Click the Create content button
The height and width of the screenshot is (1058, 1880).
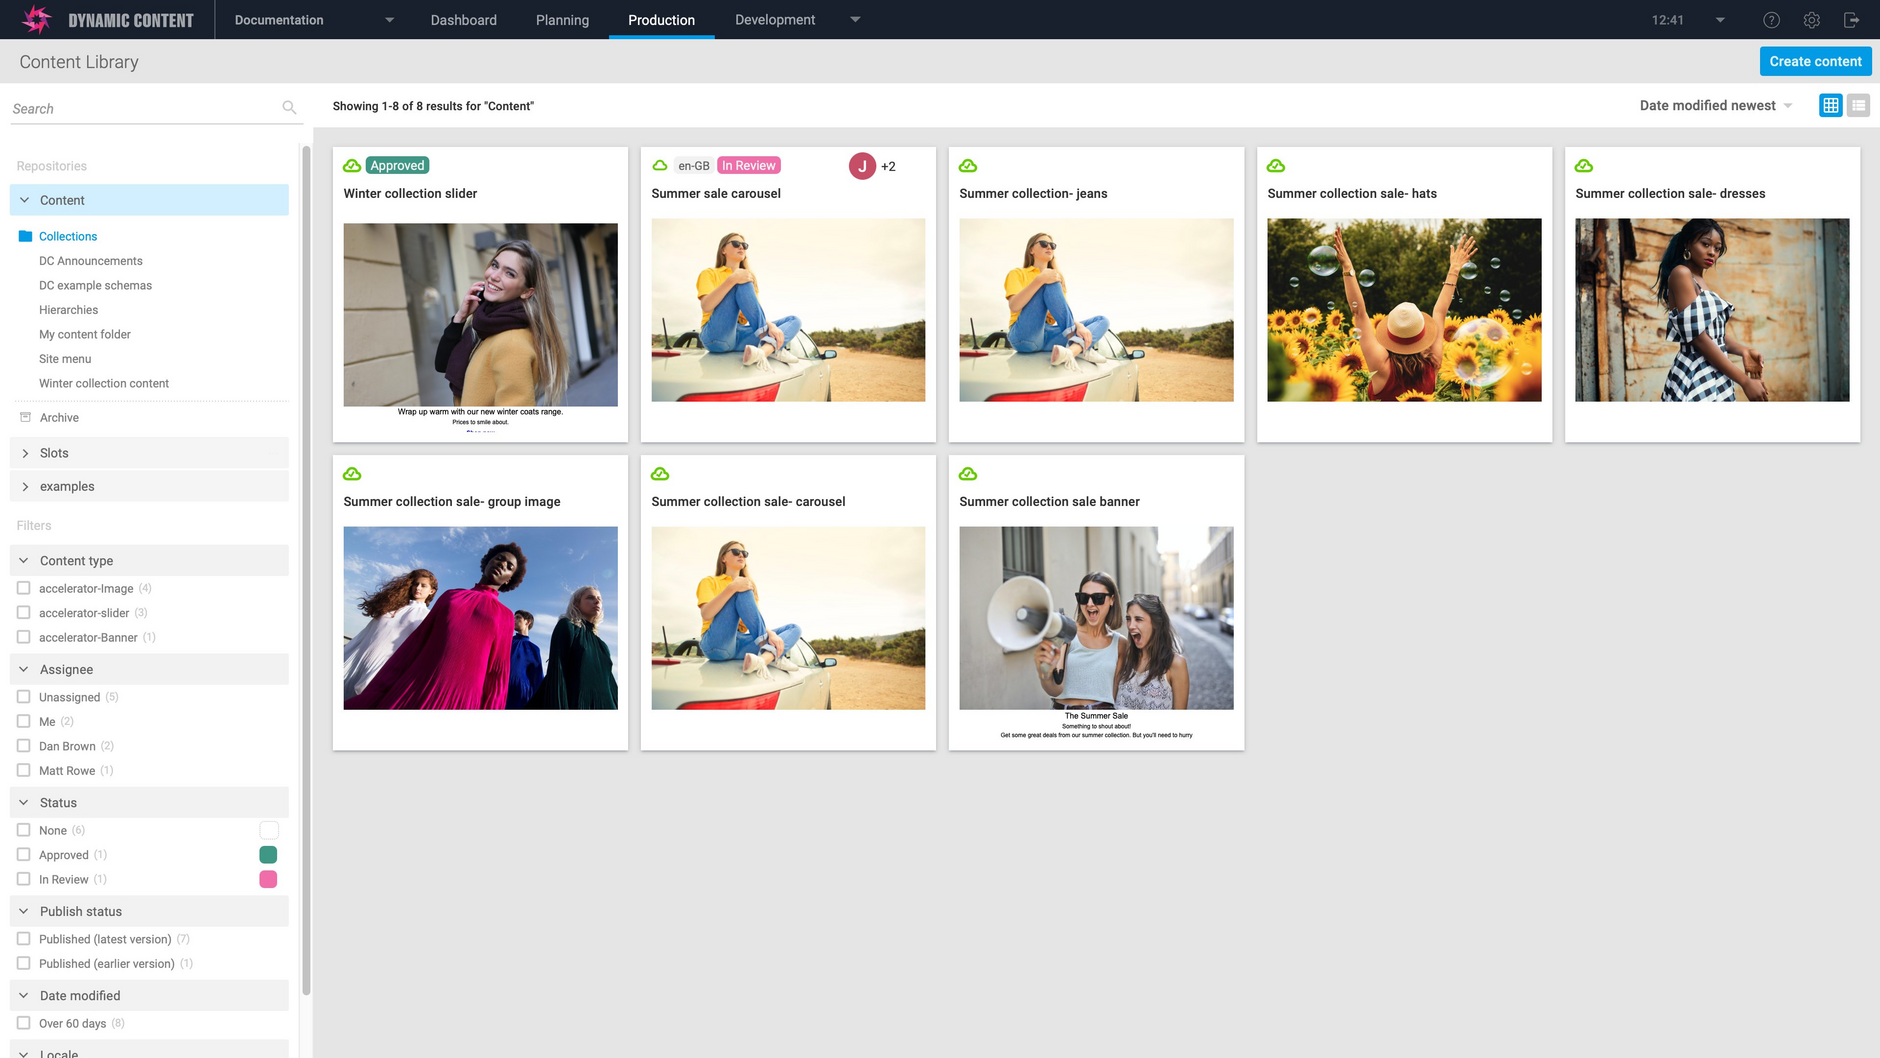pyautogui.click(x=1814, y=61)
